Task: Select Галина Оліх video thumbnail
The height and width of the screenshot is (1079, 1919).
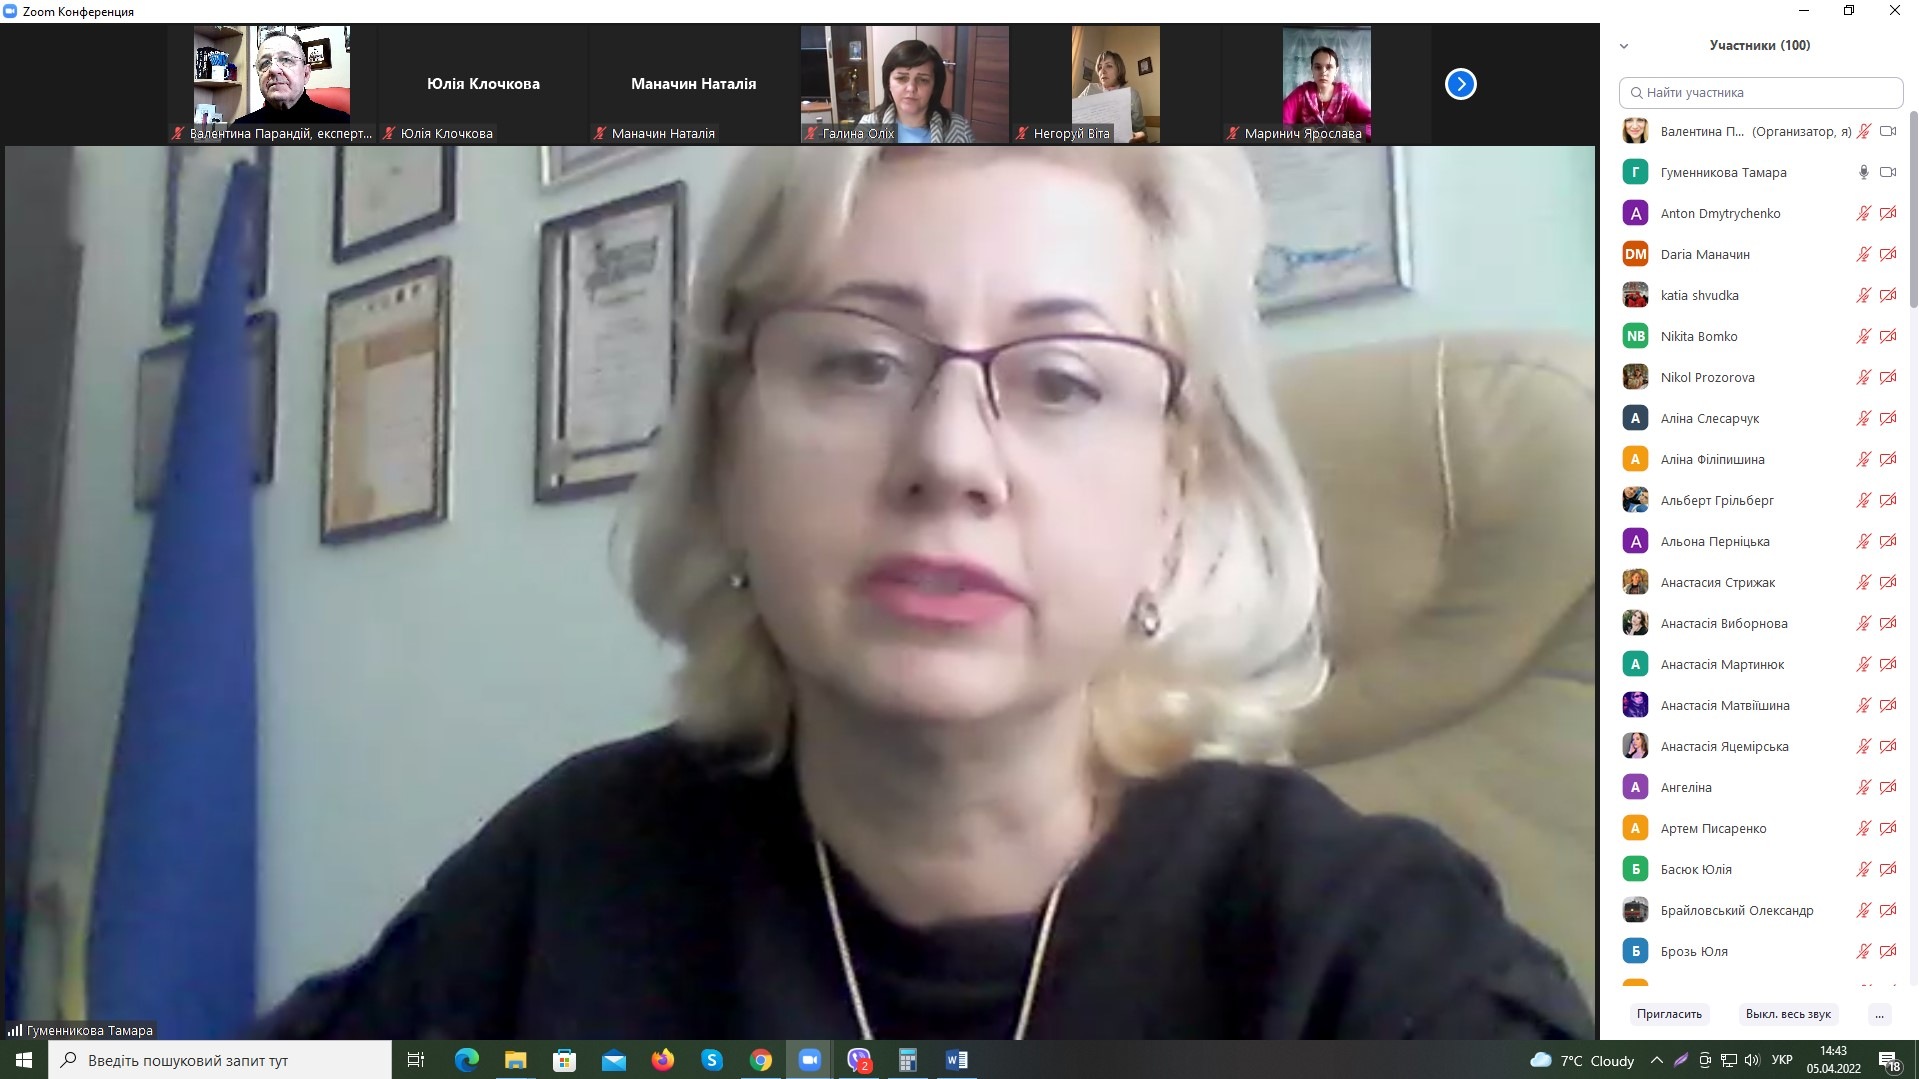Action: (x=905, y=84)
